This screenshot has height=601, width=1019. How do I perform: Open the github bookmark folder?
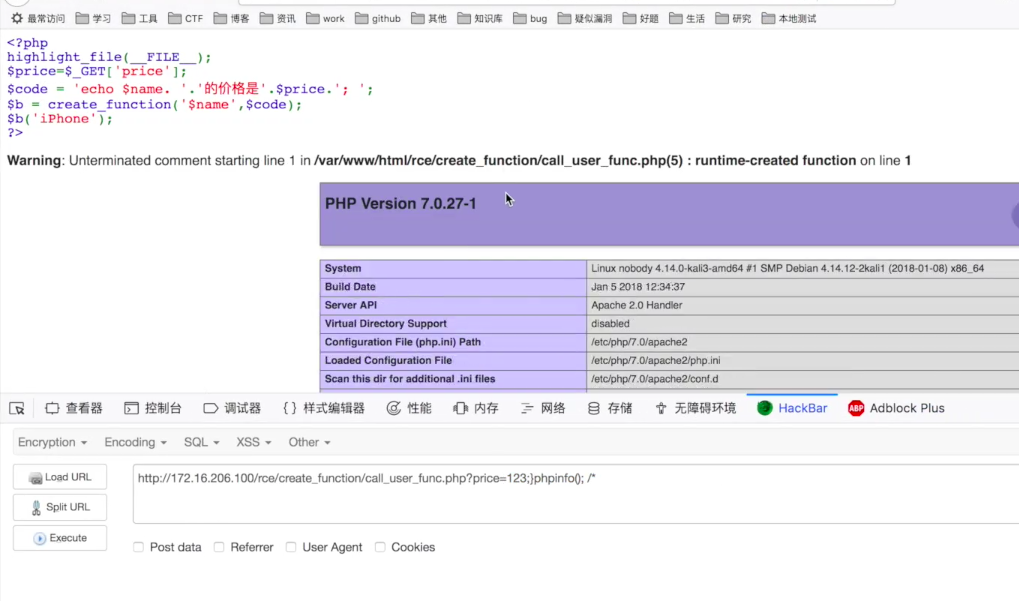tap(378, 18)
